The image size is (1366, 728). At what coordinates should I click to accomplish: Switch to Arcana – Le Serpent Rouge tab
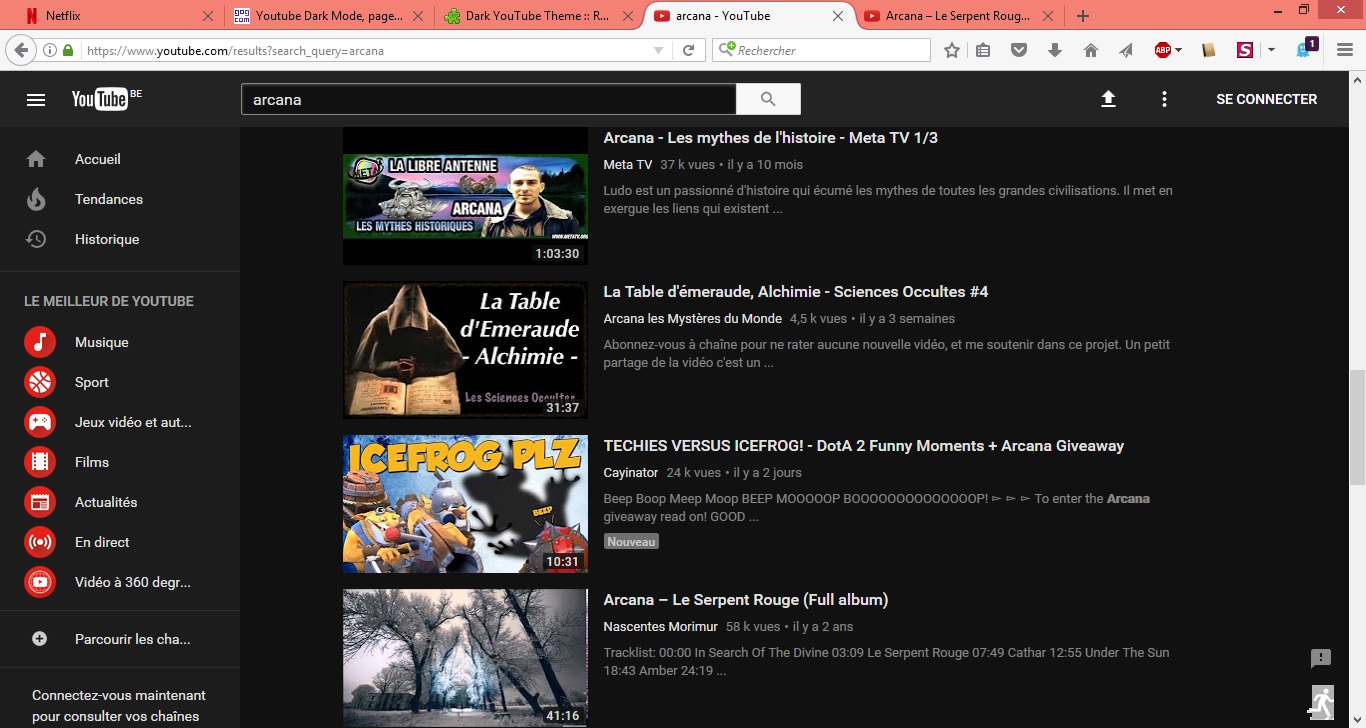(957, 16)
